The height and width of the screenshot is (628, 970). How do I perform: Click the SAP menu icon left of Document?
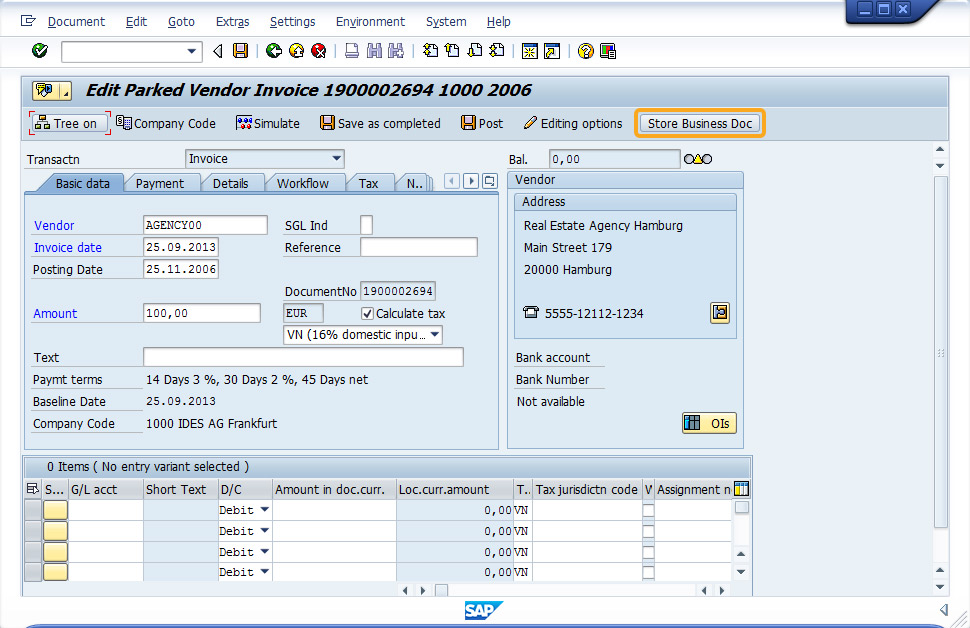pyautogui.click(x=28, y=21)
